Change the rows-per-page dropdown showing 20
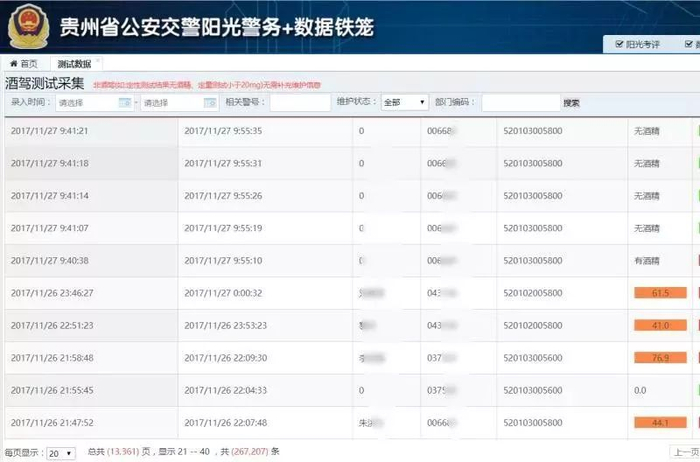The image size is (700, 462). tap(61, 453)
